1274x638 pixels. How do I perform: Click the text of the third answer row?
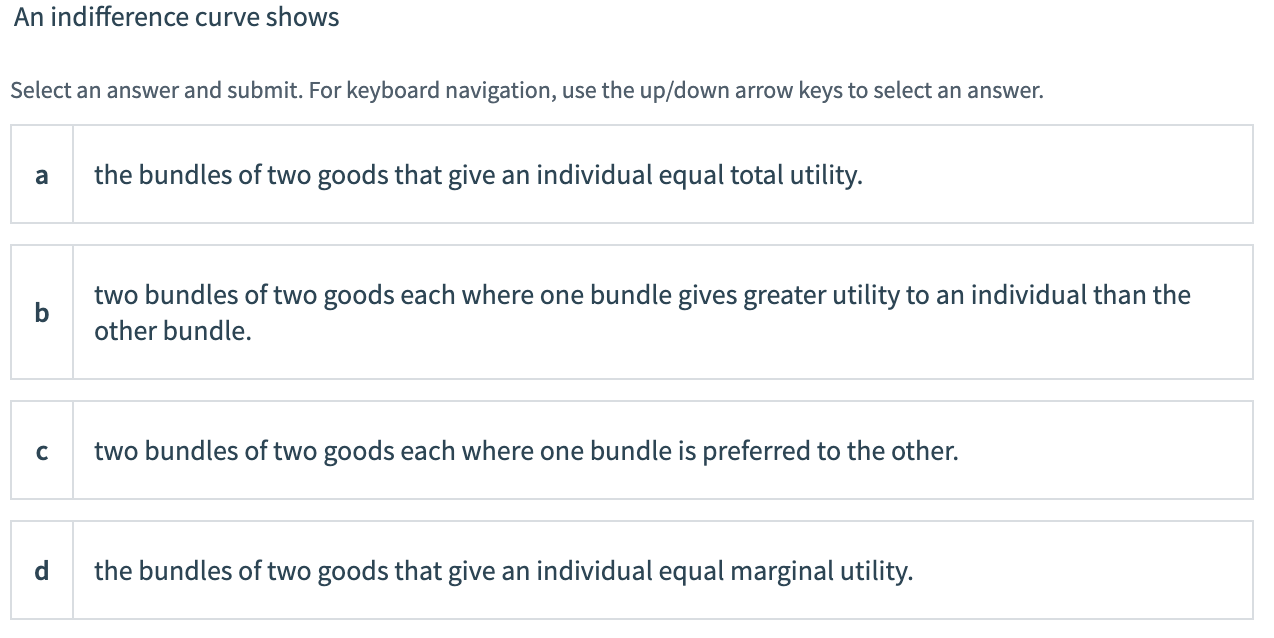tap(524, 450)
